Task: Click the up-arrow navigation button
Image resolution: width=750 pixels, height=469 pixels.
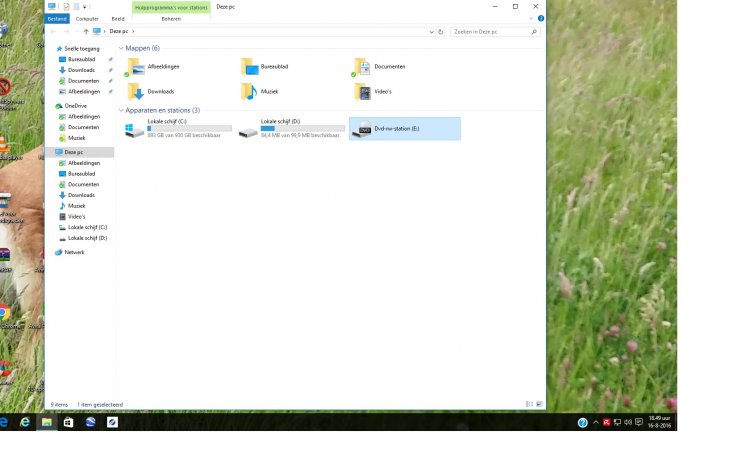Action: point(86,32)
